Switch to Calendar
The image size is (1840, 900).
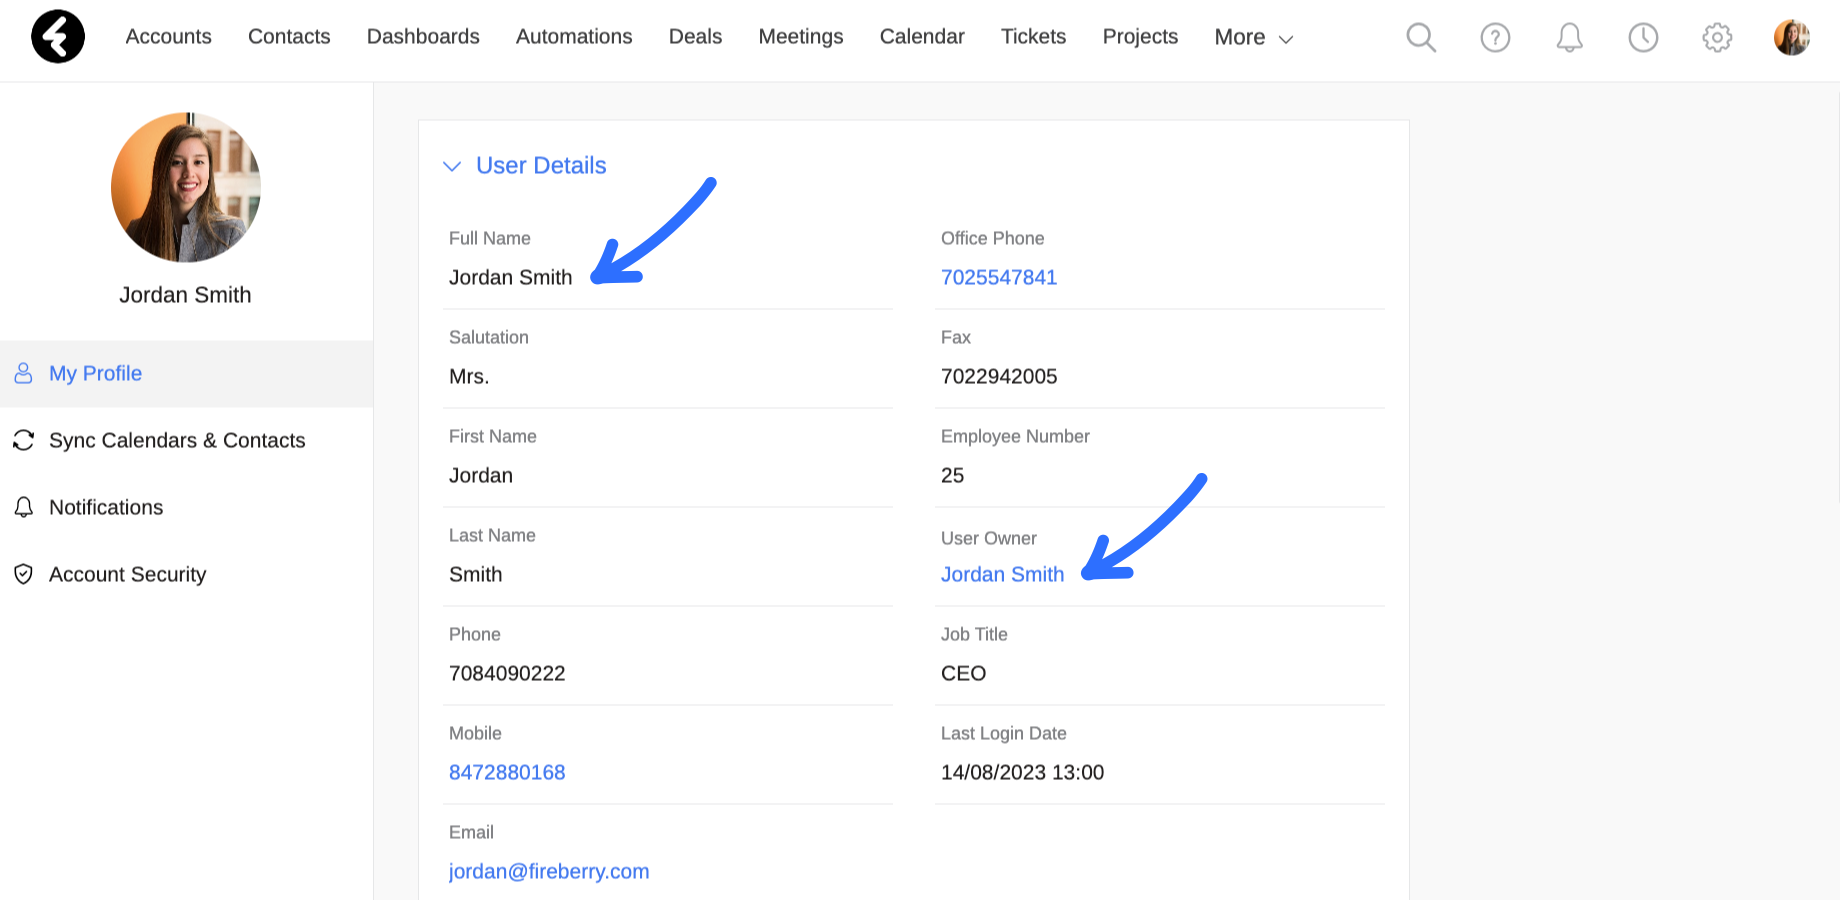(x=922, y=36)
